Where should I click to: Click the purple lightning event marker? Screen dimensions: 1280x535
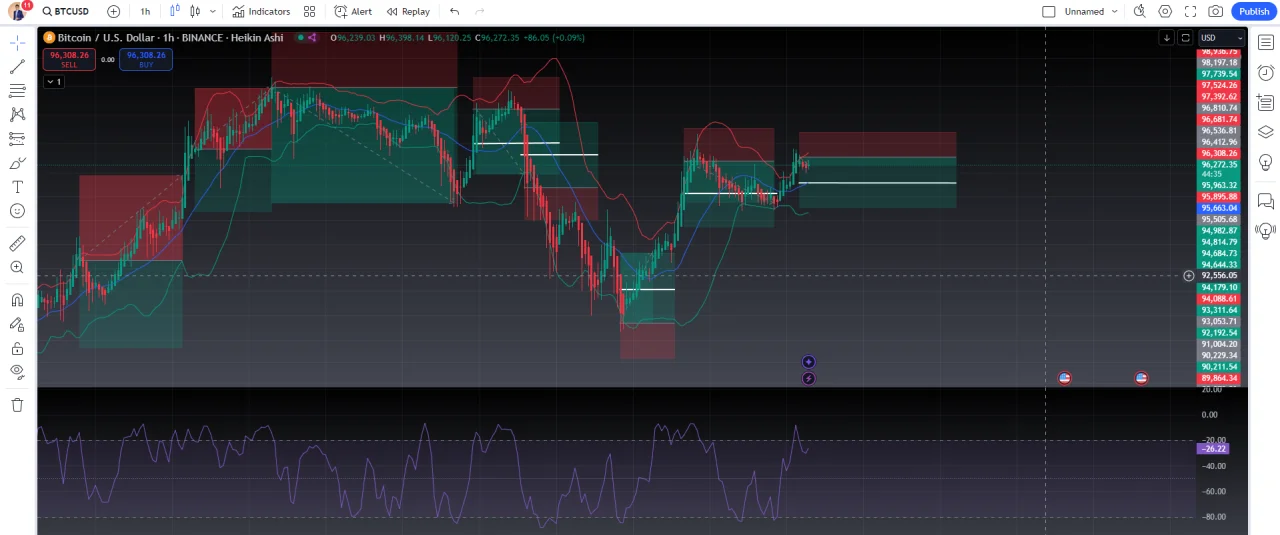point(808,378)
